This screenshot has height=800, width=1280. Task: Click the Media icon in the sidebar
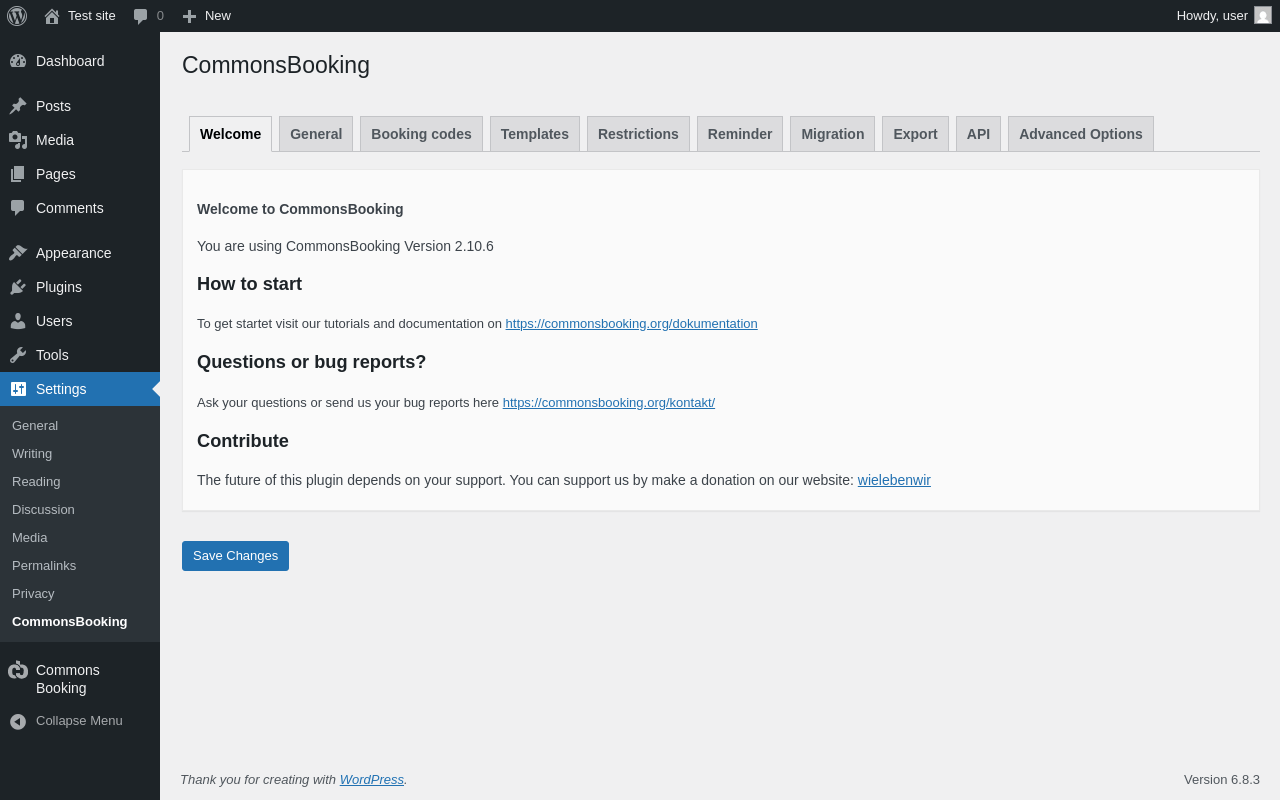(18, 140)
